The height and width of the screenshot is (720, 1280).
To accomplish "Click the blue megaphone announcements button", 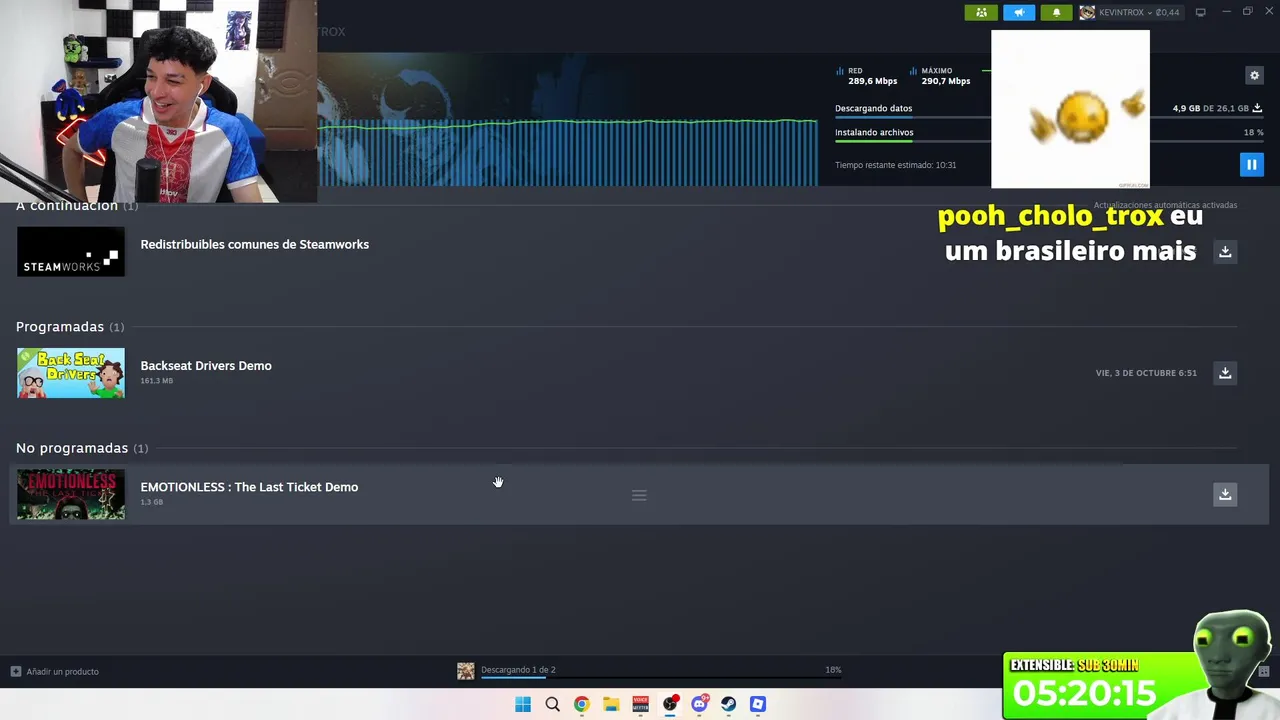I will (x=1019, y=12).
